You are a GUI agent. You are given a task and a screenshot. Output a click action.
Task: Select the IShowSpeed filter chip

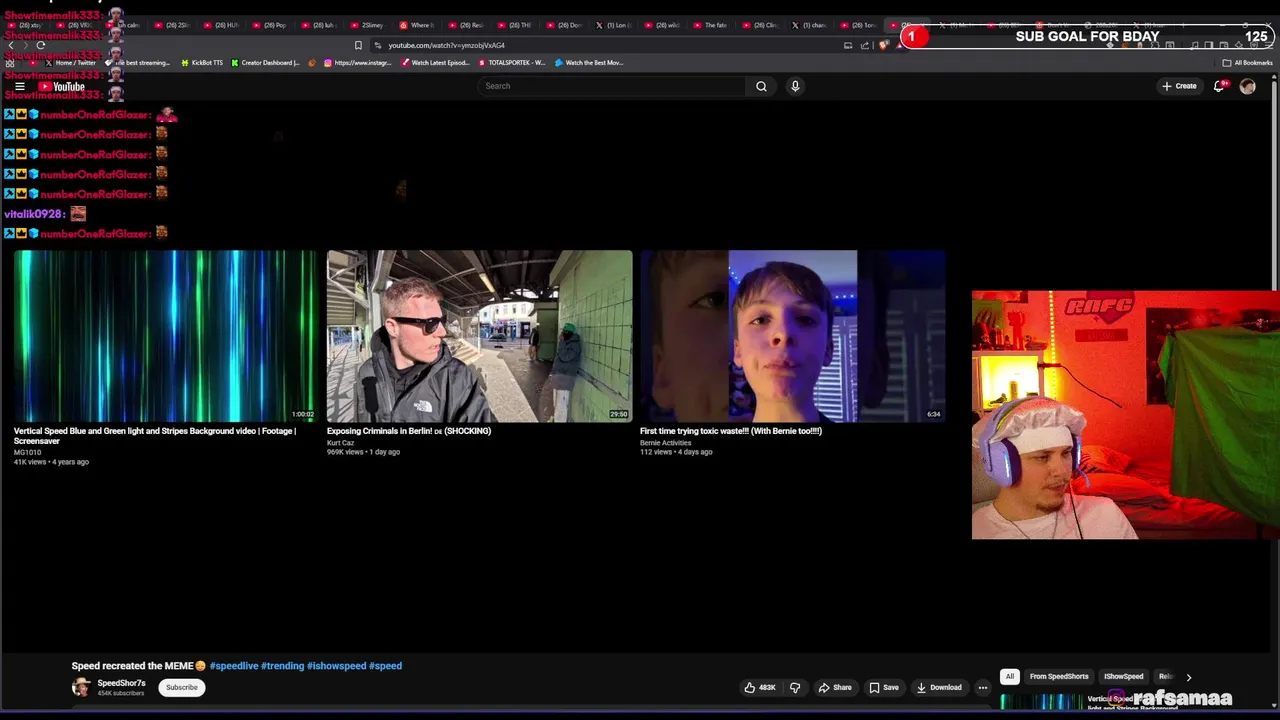[1123, 677]
